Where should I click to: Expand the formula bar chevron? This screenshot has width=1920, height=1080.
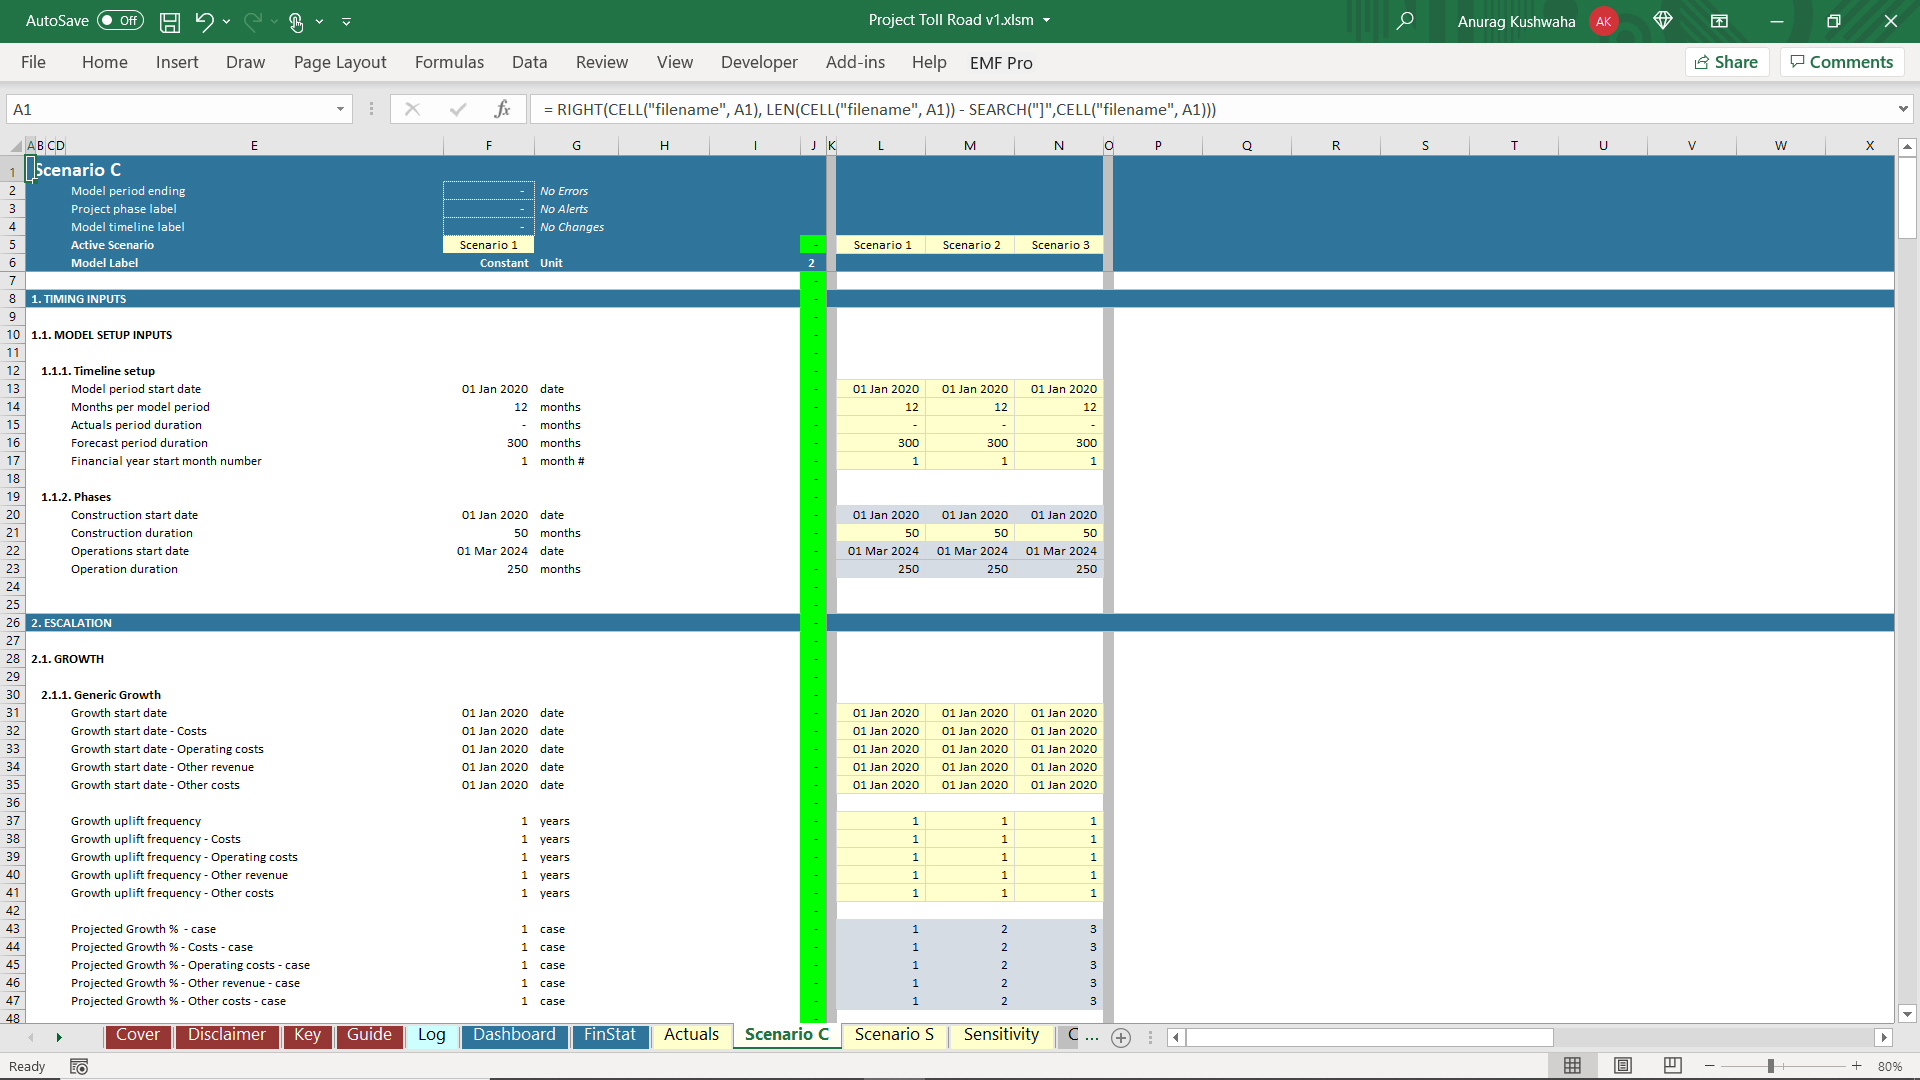click(x=1902, y=109)
